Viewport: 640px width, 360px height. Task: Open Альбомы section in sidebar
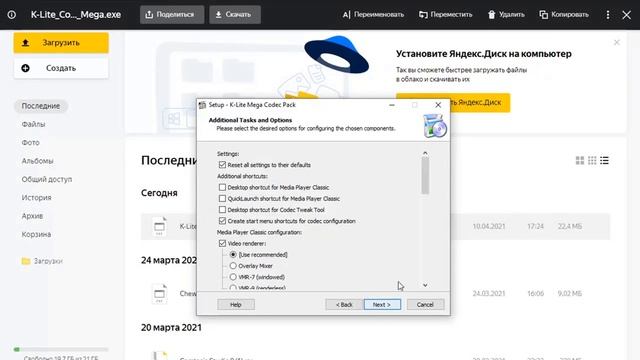coord(38,161)
